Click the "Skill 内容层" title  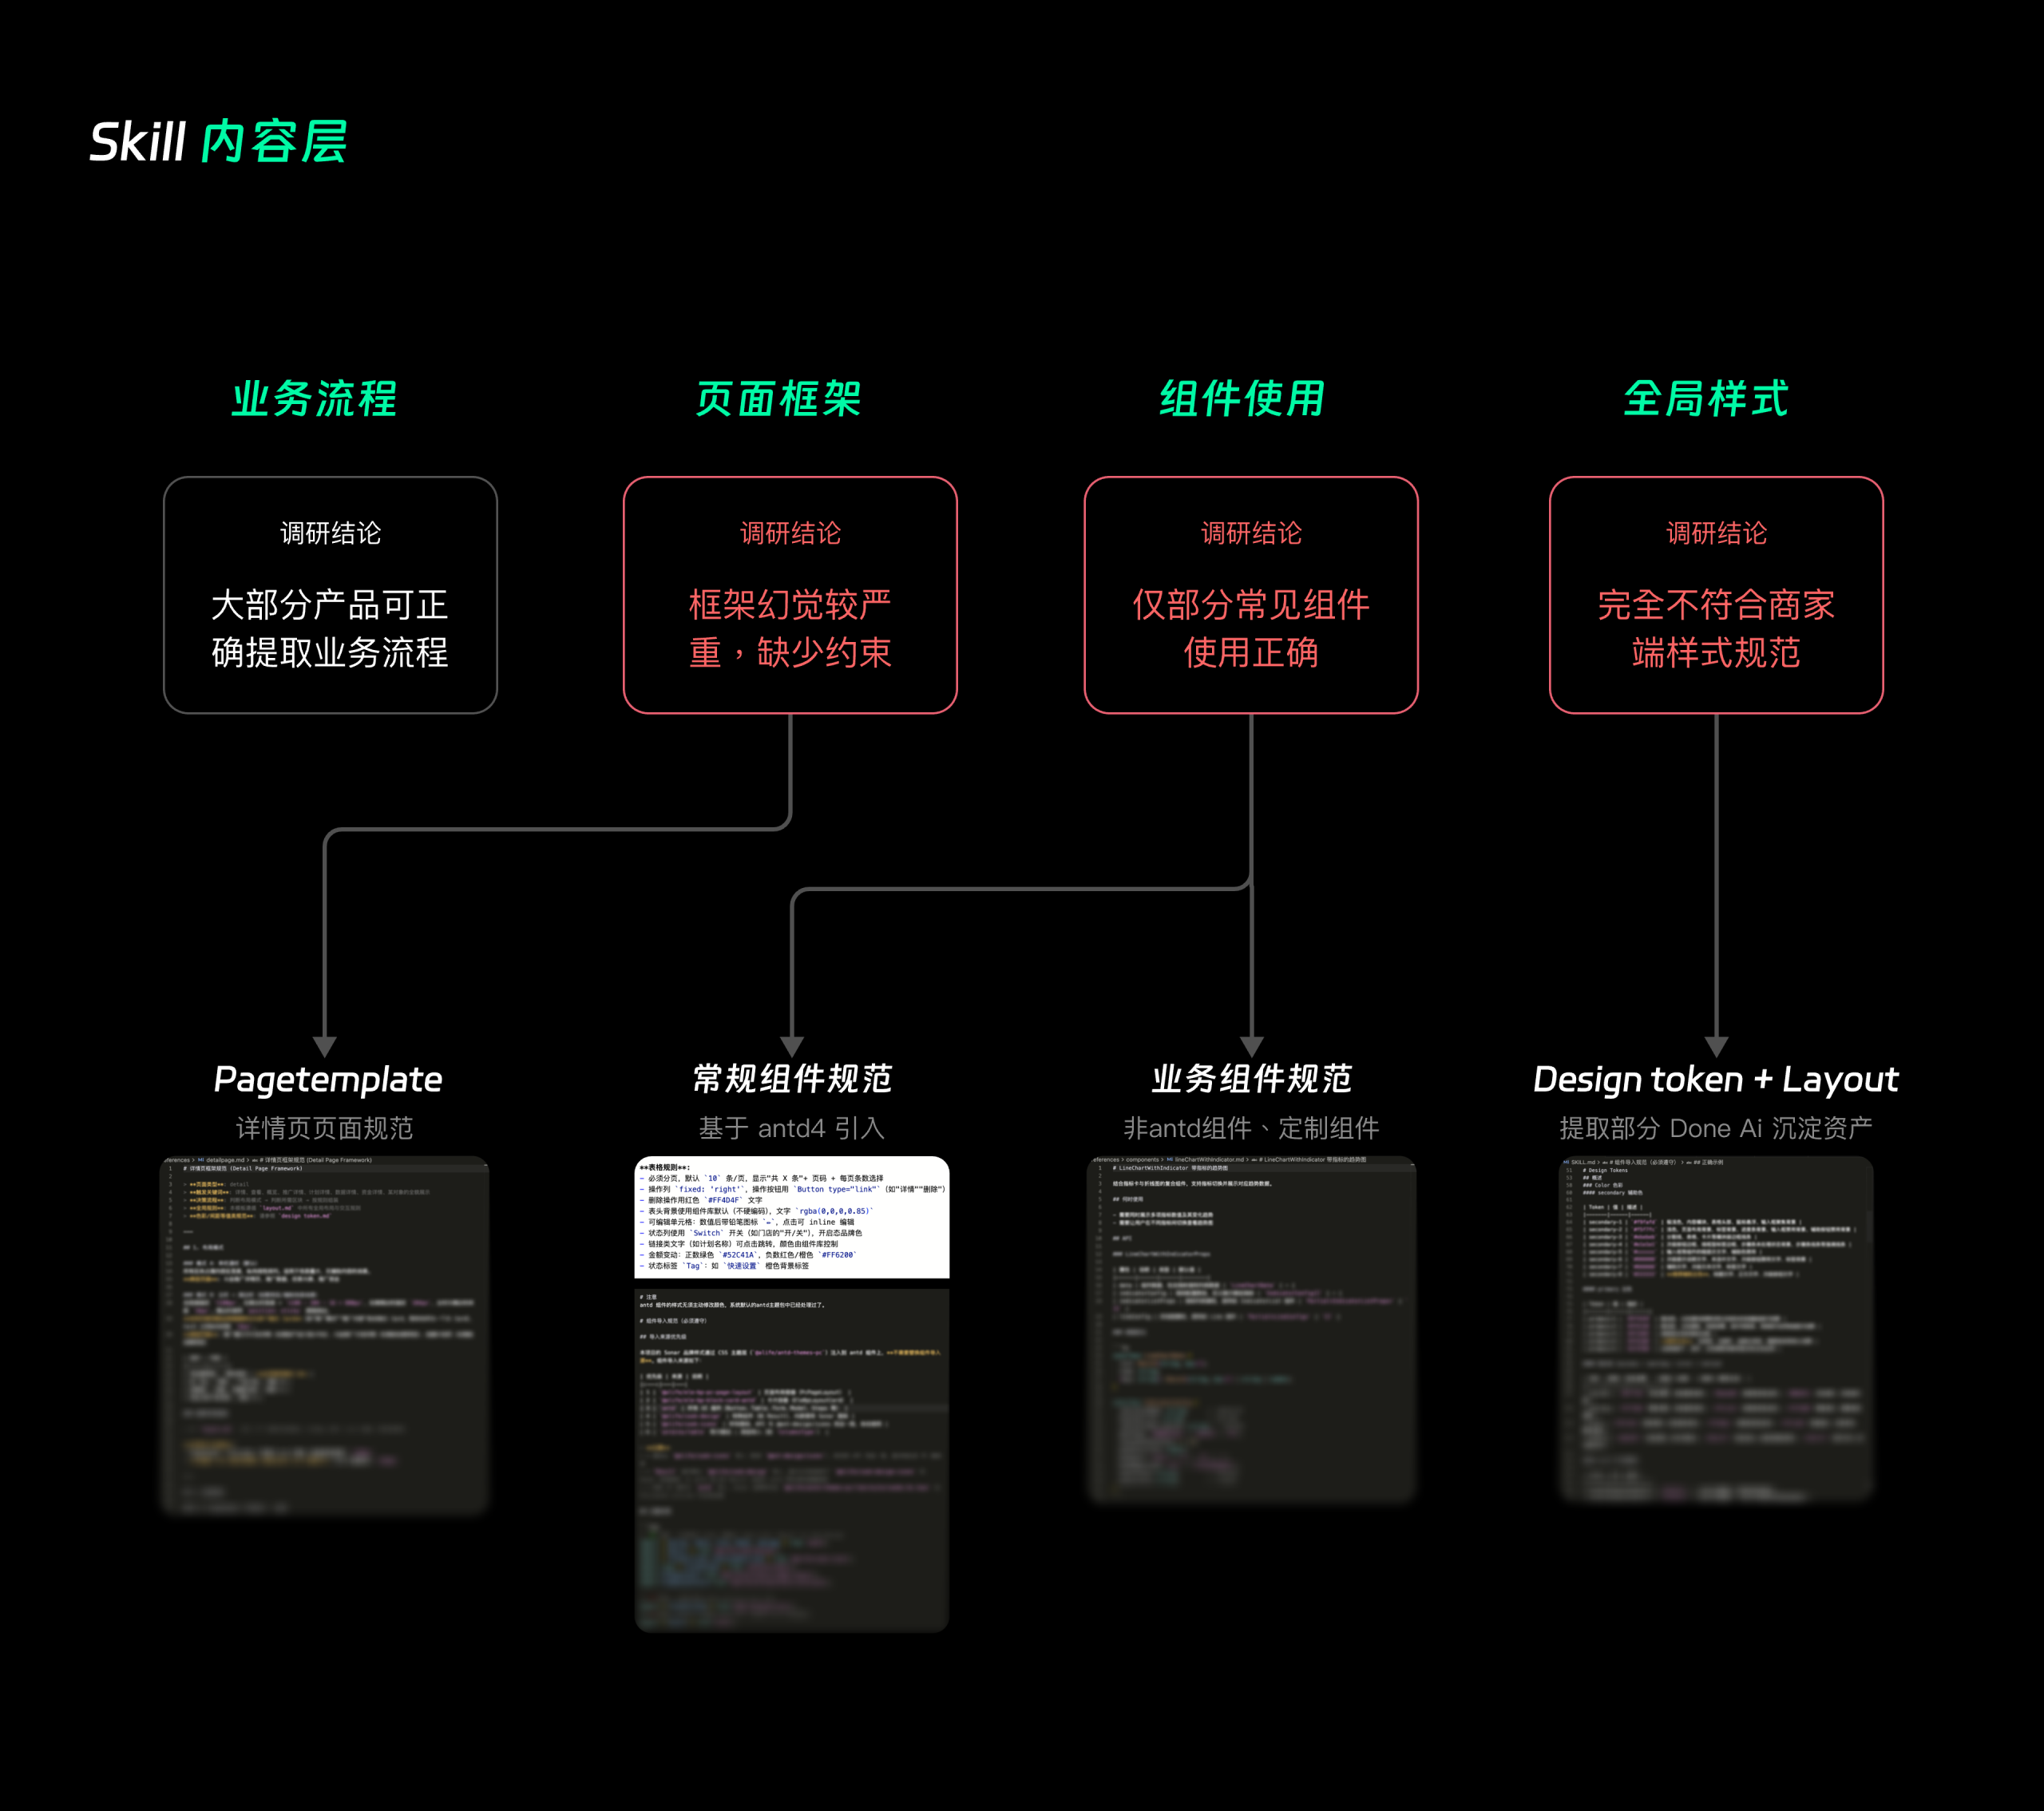tap(218, 141)
